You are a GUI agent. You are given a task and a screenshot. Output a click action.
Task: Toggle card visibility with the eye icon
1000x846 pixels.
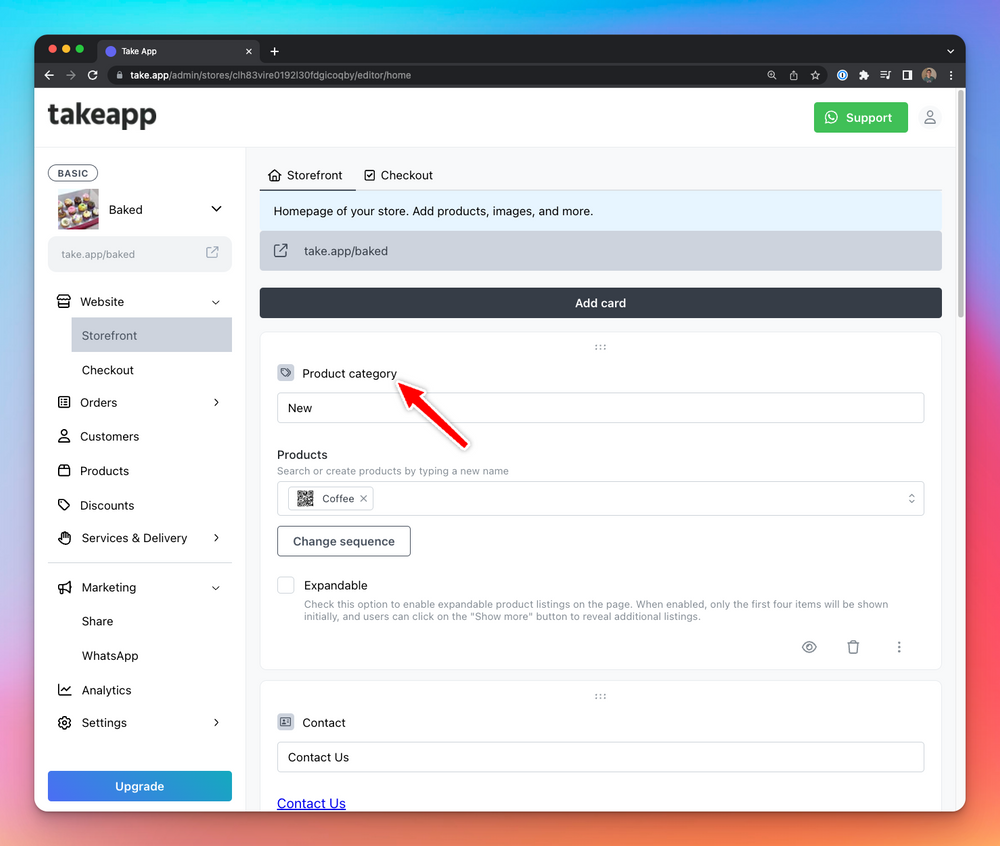(x=809, y=647)
